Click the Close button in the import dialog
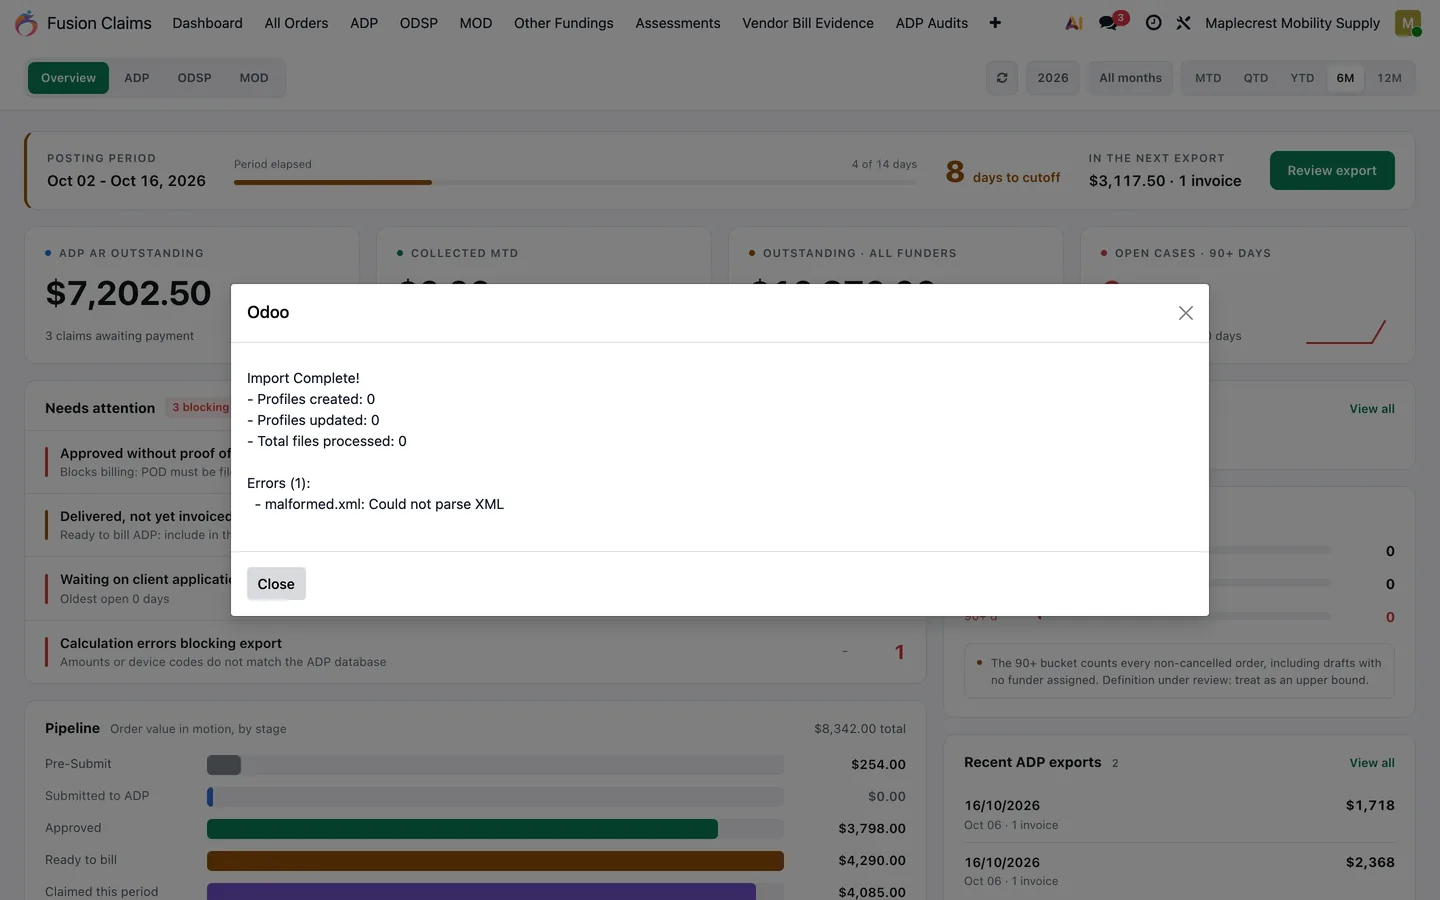Image resolution: width=1440 pixels, height=900 pixels. coord(276,584)
